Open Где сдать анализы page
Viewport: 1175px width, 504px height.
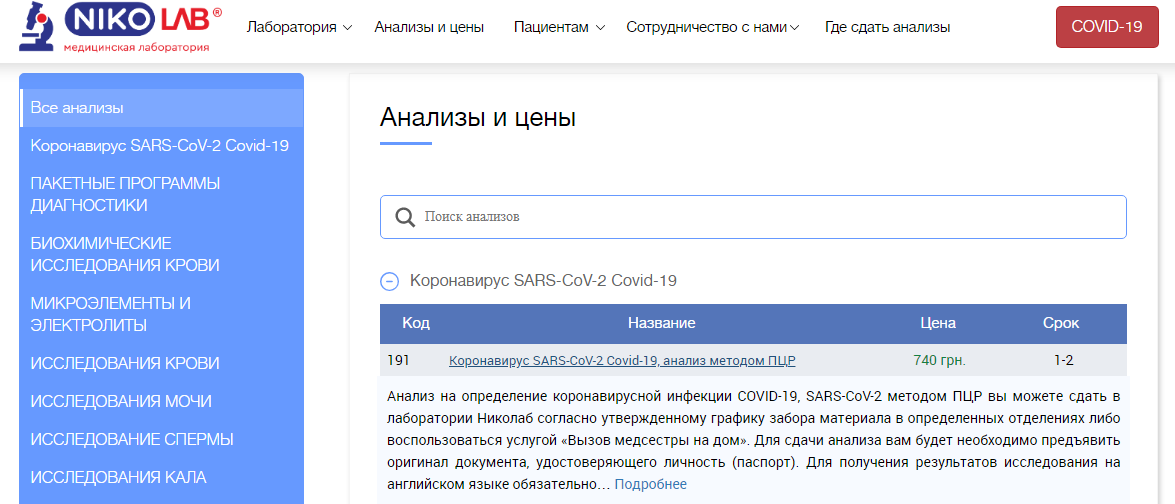pos(887,28)
